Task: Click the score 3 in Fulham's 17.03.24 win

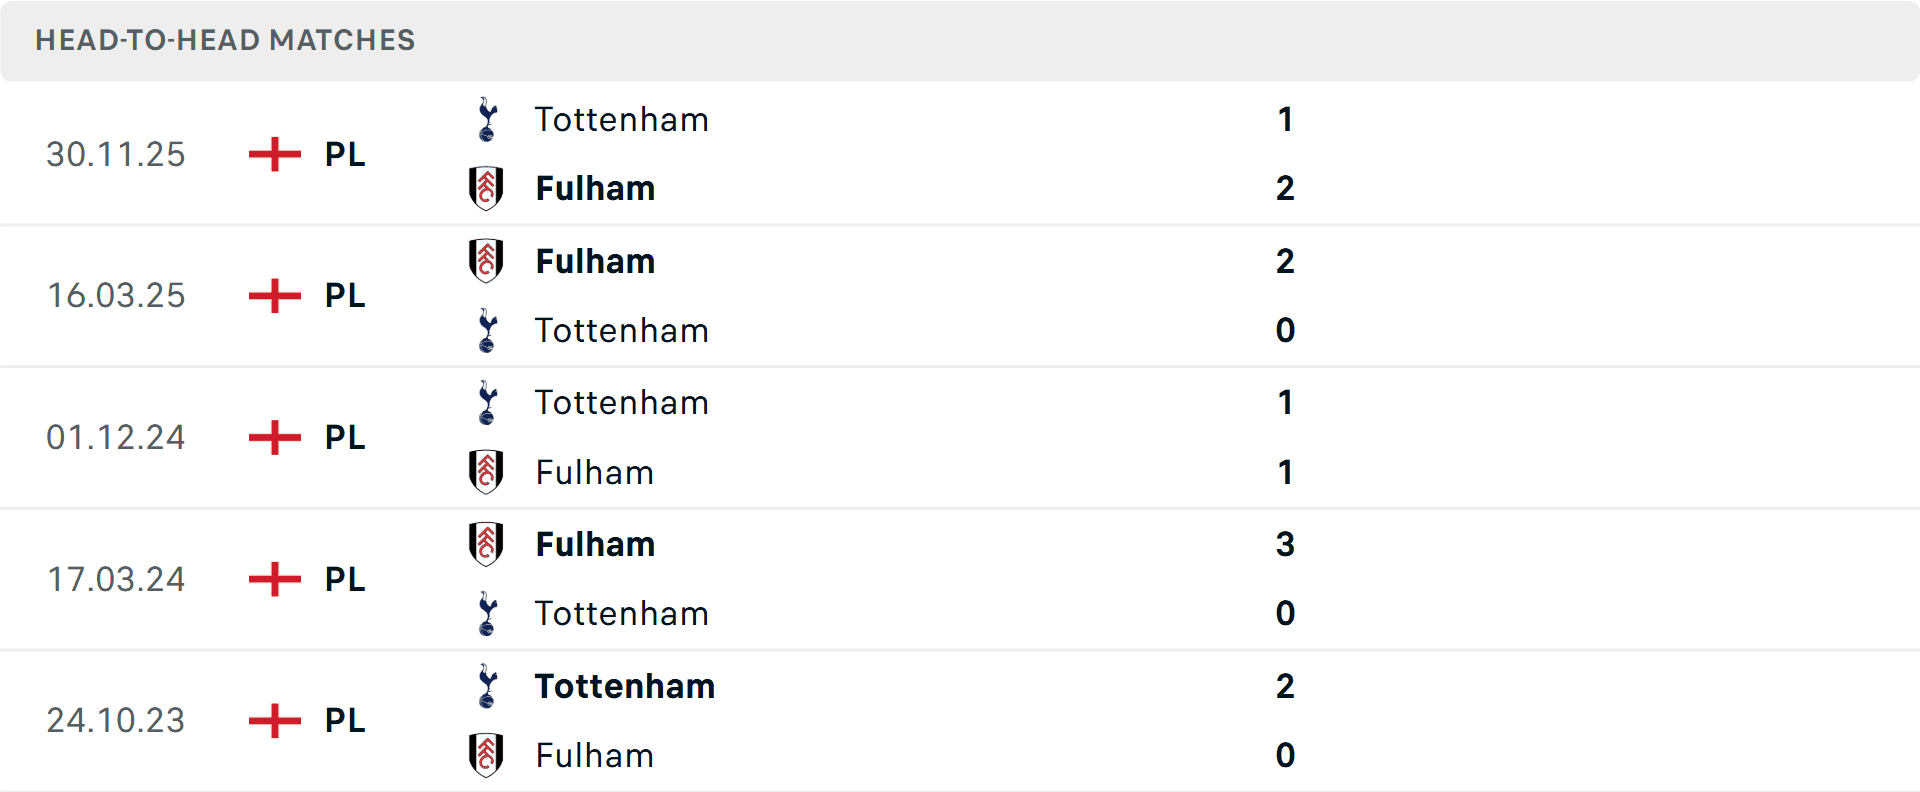Action: click(1286, 545)
